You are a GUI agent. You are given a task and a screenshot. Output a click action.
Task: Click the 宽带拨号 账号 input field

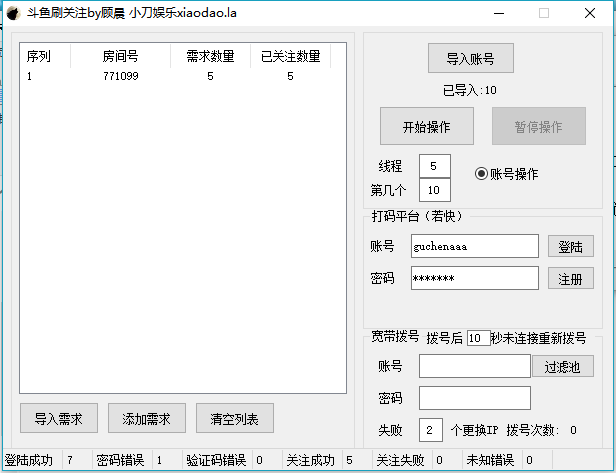tap(474, 367)
